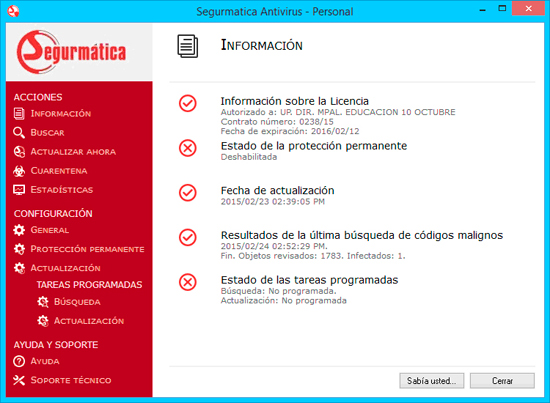The image size is (550, 403).
Task: Close the window with the red X
Action: tap(528, 8)
